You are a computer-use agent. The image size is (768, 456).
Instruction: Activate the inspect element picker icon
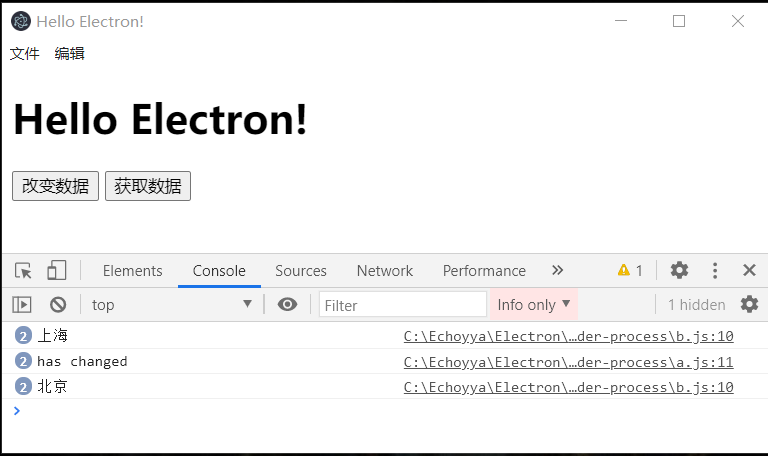[x=23, y=270]
